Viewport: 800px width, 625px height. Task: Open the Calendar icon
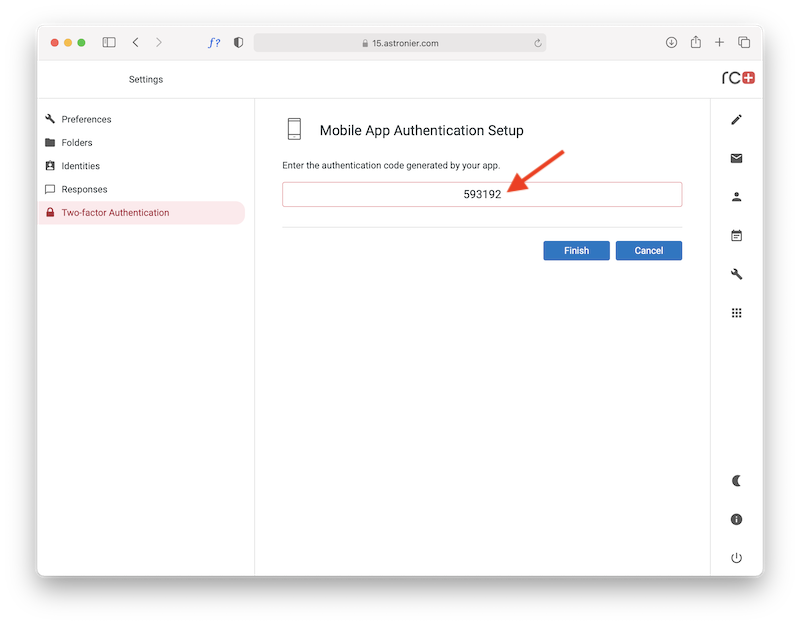click(x=736, y=235)
